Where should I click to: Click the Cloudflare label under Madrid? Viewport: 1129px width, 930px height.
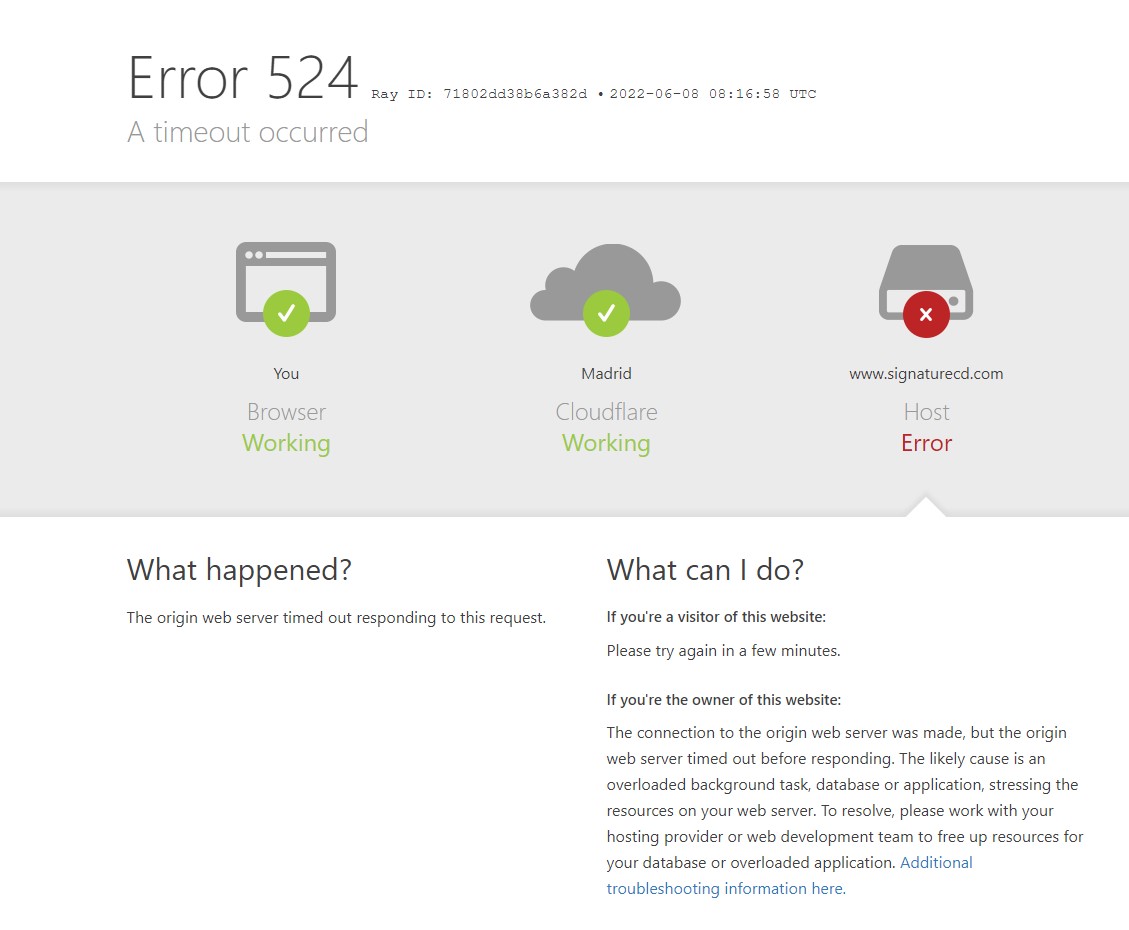[x=606, y=412]
